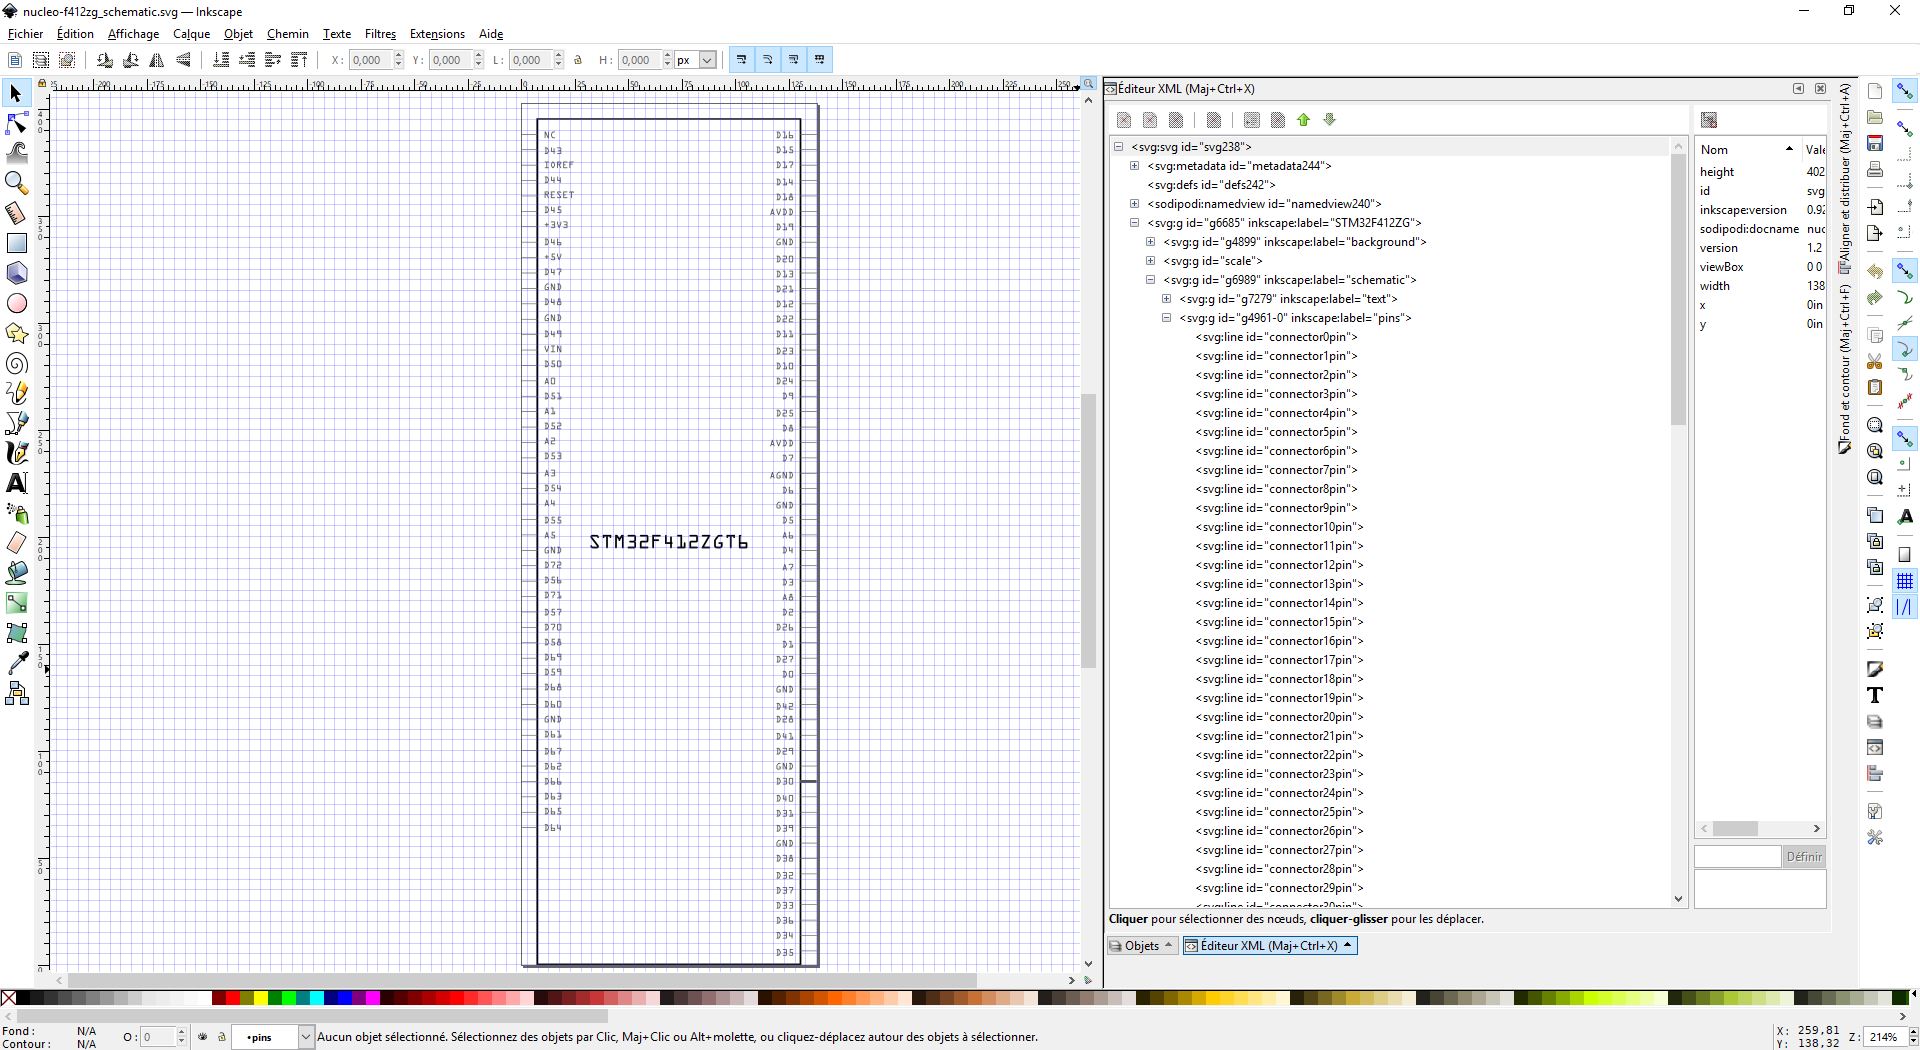Toggle the width-height ratio lock
1920x1050 pixels.
[x=578, y=60]
